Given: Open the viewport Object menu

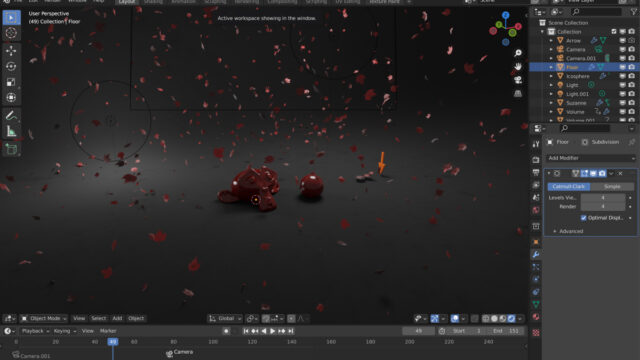Looking at the screenshot, I should click(136, 318).
